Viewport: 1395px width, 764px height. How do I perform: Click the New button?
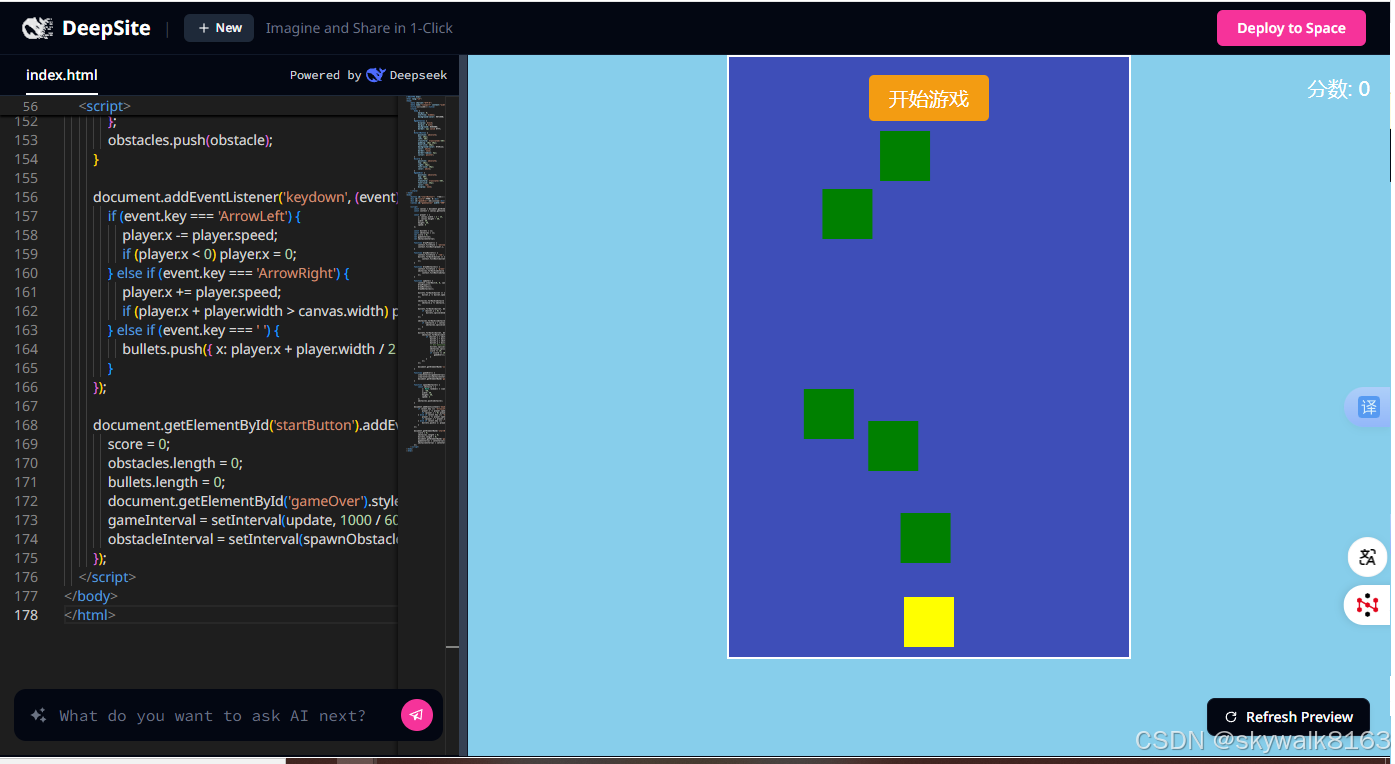(x=219, y=28)
